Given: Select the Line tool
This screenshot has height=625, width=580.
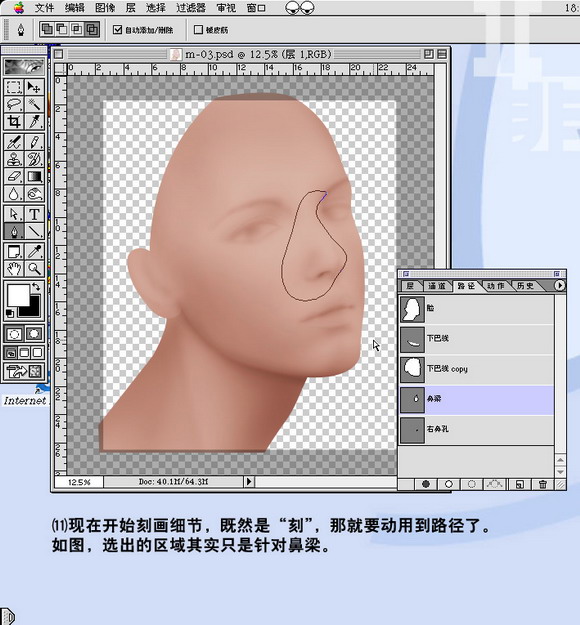Looking at the screenshot, I should (34, 231).
